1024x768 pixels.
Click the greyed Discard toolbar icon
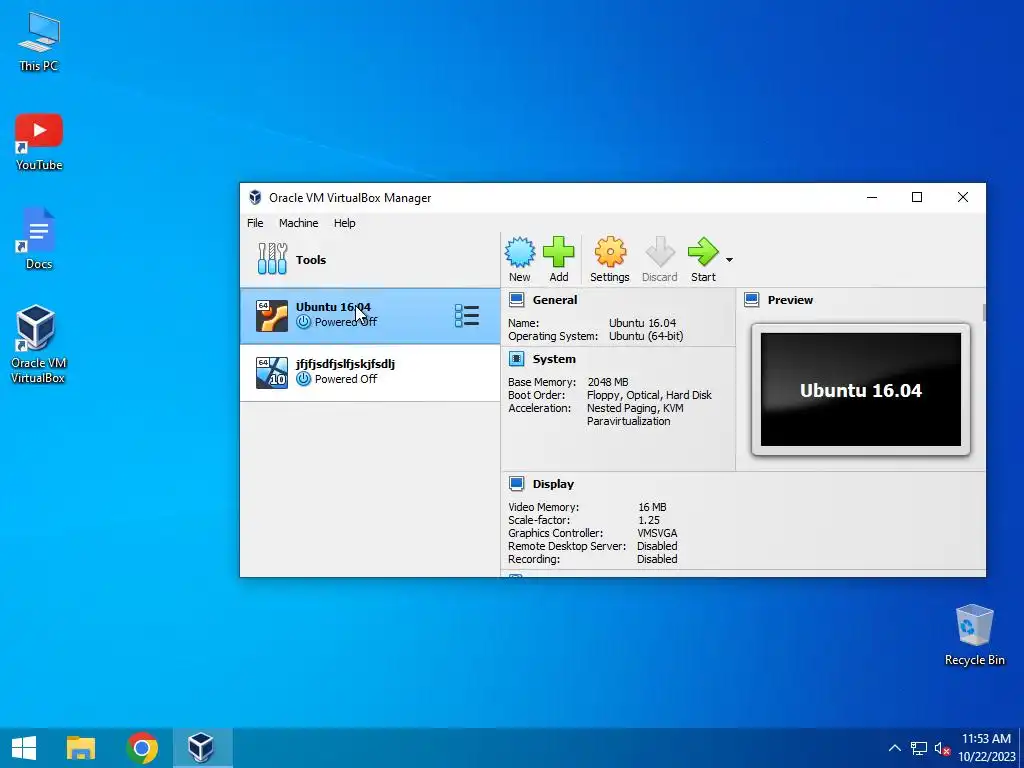[660, 252]
